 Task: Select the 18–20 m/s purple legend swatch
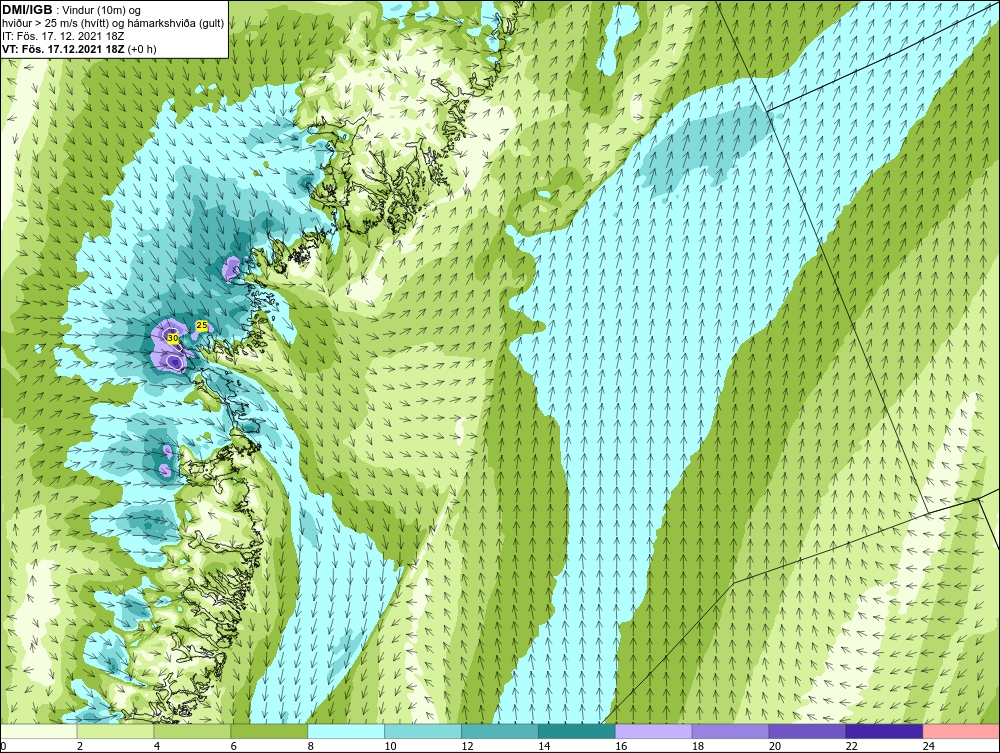(730, 731)
